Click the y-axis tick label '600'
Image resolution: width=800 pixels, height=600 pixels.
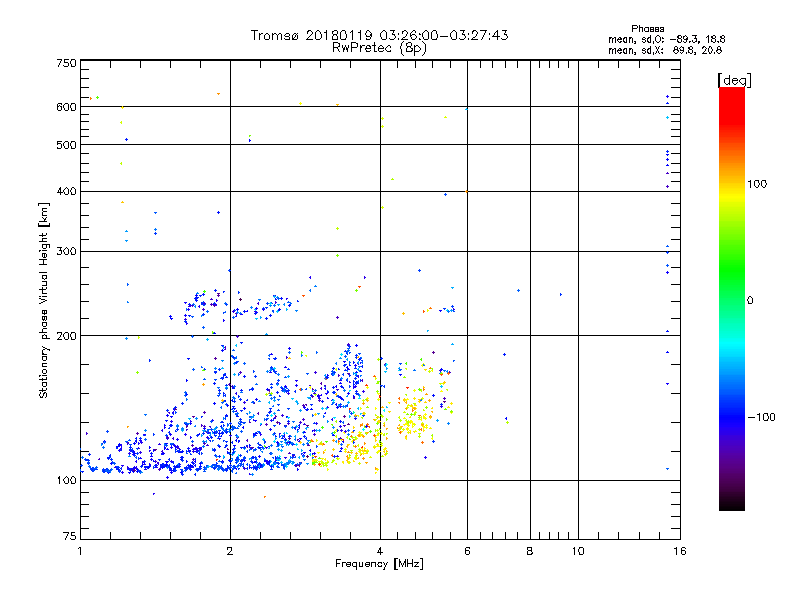click(66, 107)
